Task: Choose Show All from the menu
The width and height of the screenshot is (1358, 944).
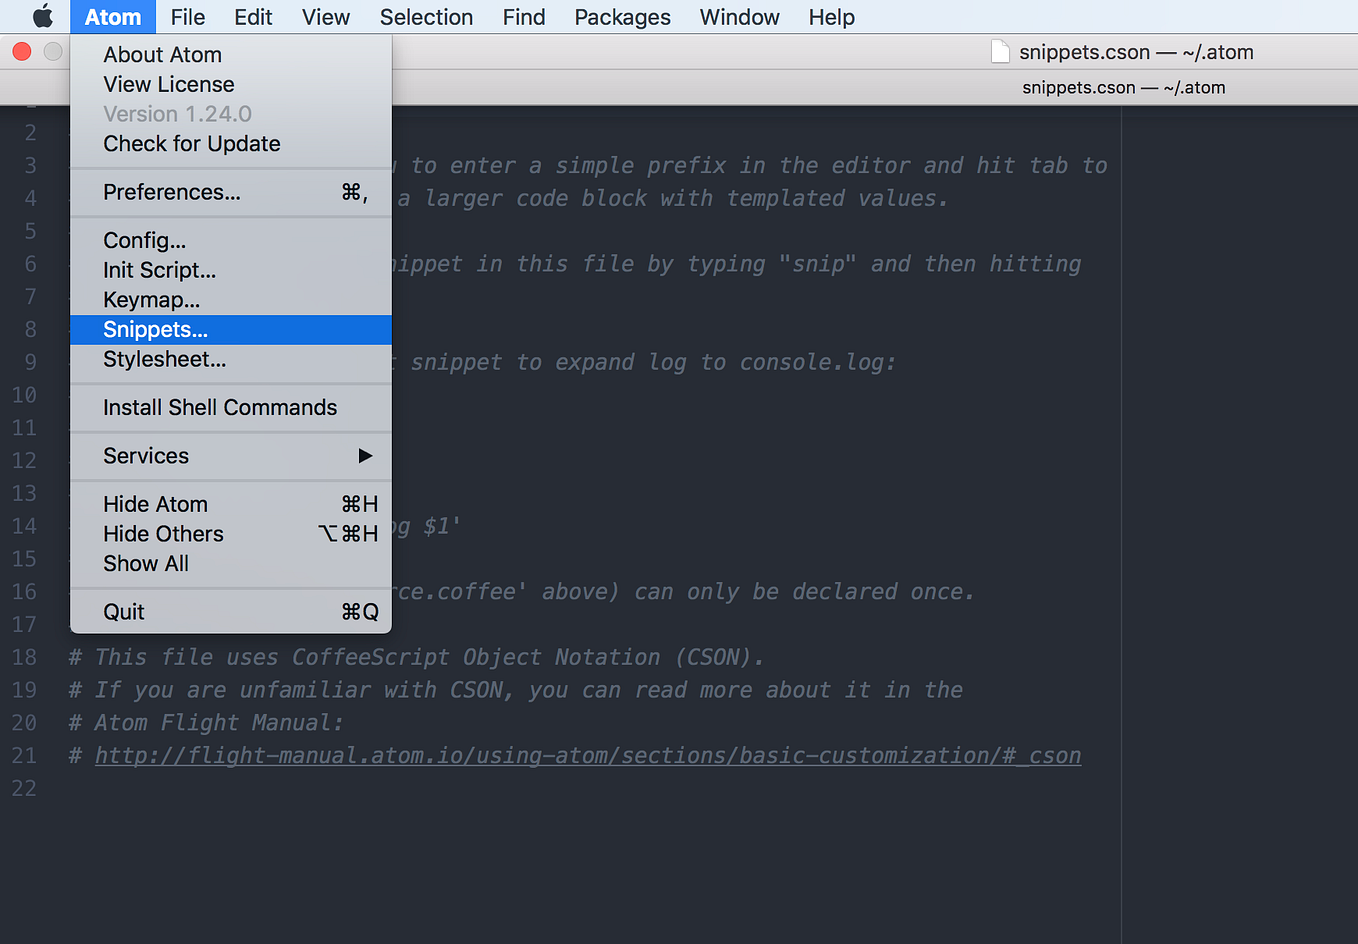Action: pos(145,563)
